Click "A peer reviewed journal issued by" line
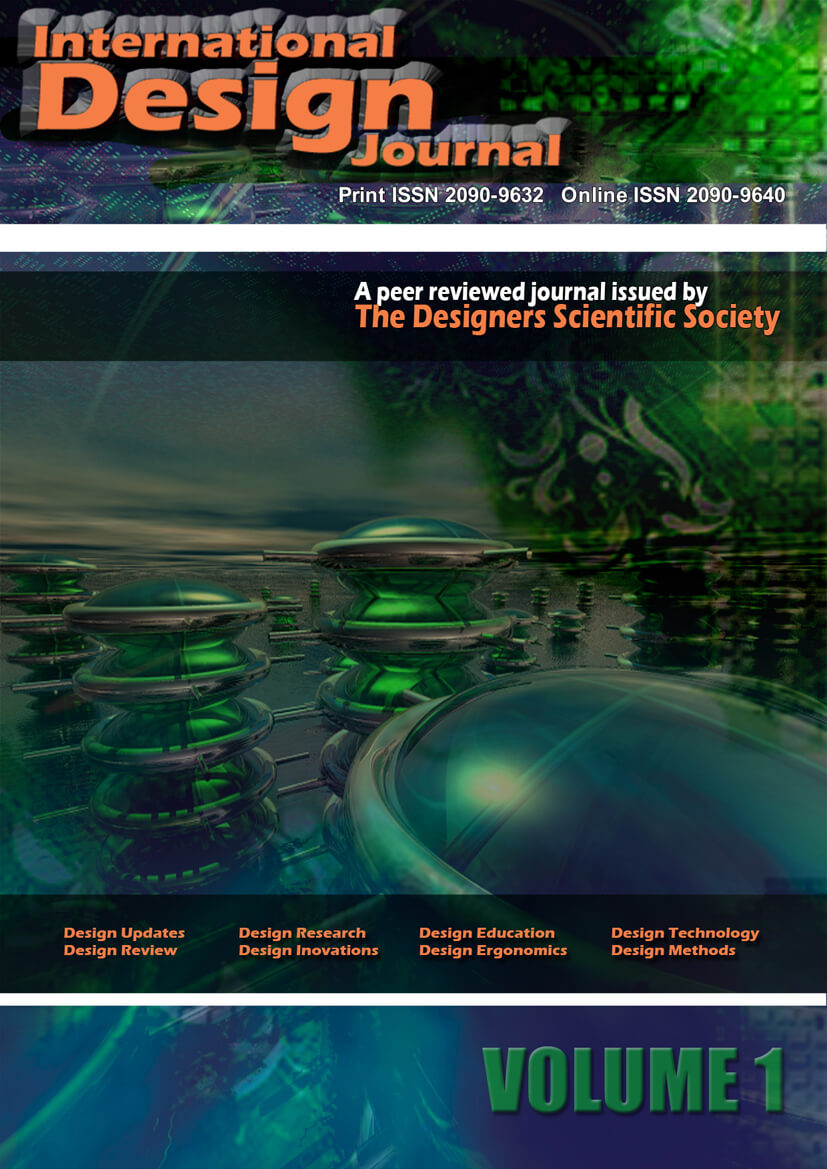The image size is (827, 1169). [x=531, y=293]
